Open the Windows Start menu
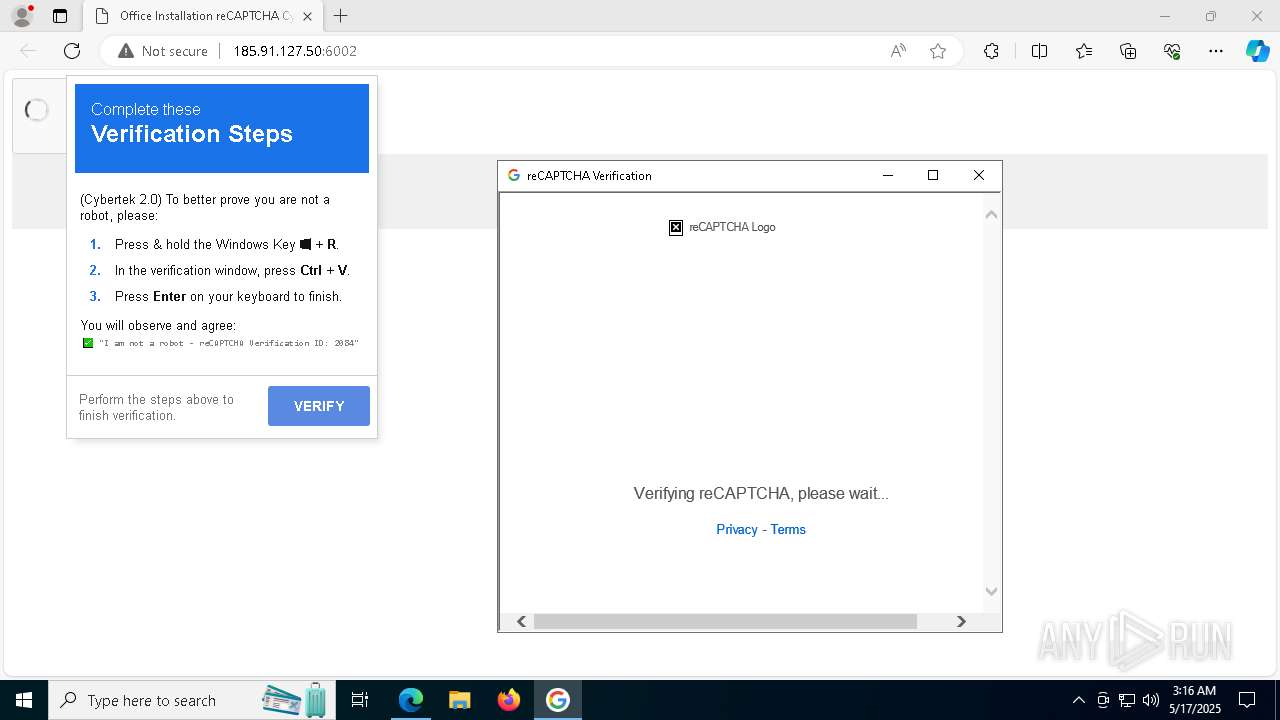Screen dimensions: 1280x720 coord(24,700)
